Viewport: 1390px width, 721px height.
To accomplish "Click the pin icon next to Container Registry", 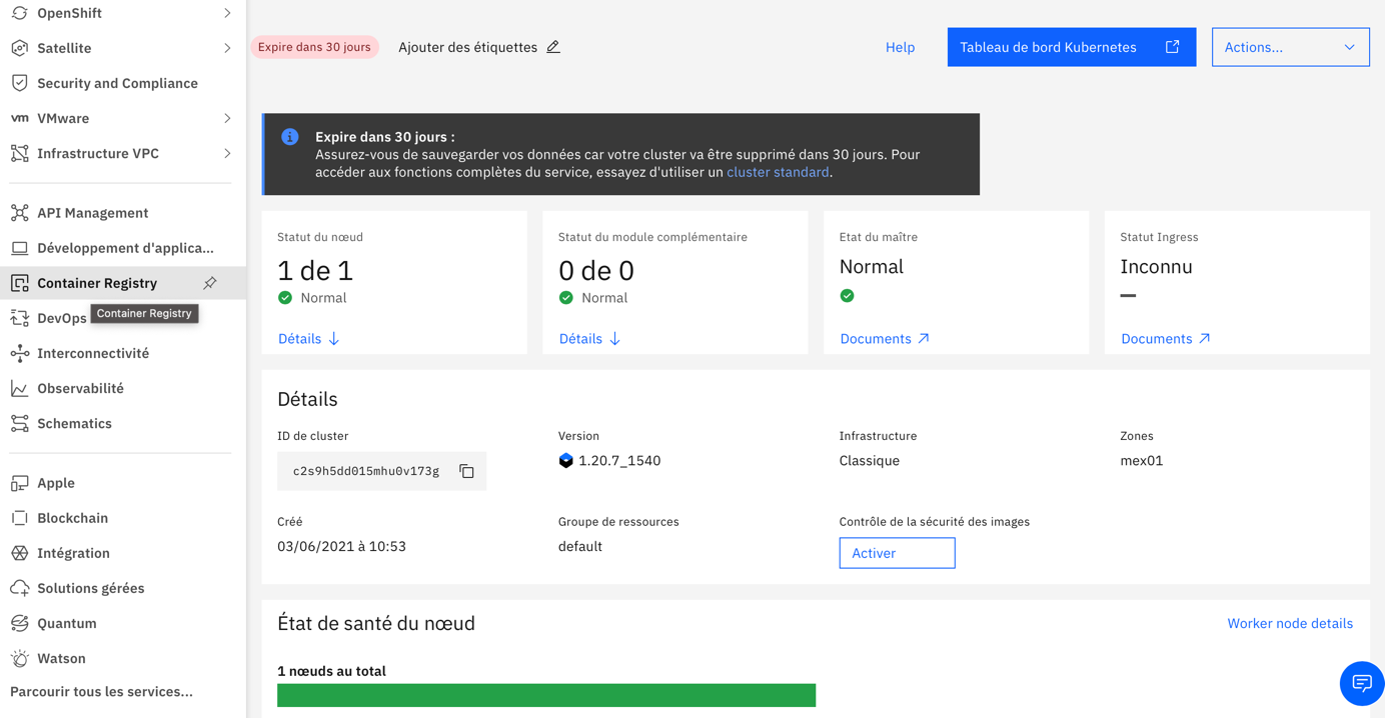I will click(x=210, y=283).
